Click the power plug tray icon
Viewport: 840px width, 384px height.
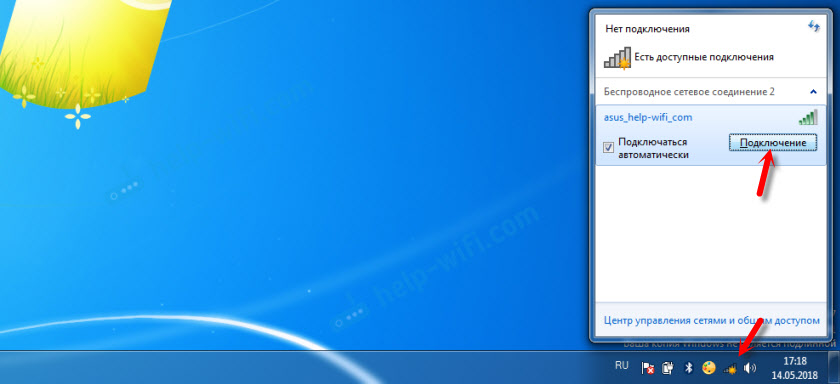point(668,368)
